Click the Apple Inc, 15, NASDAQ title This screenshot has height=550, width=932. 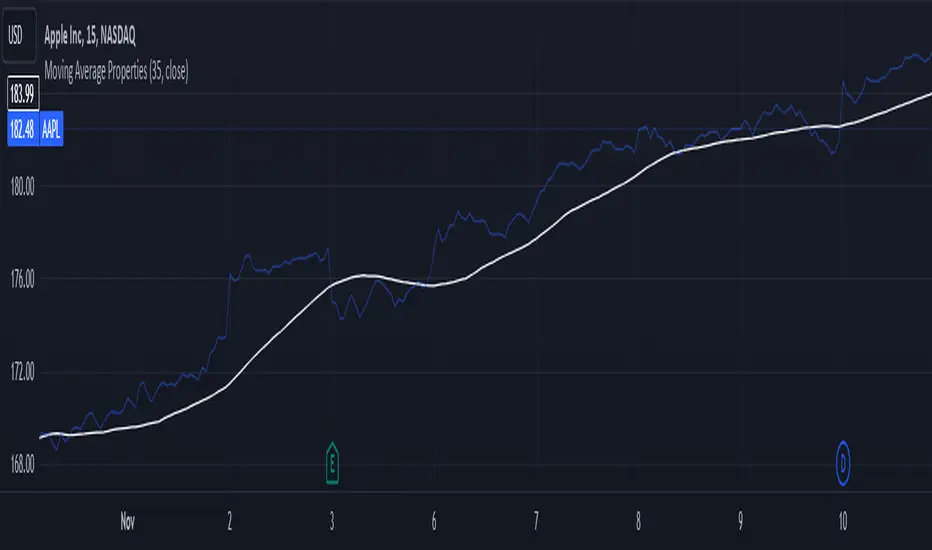[90, 36]
